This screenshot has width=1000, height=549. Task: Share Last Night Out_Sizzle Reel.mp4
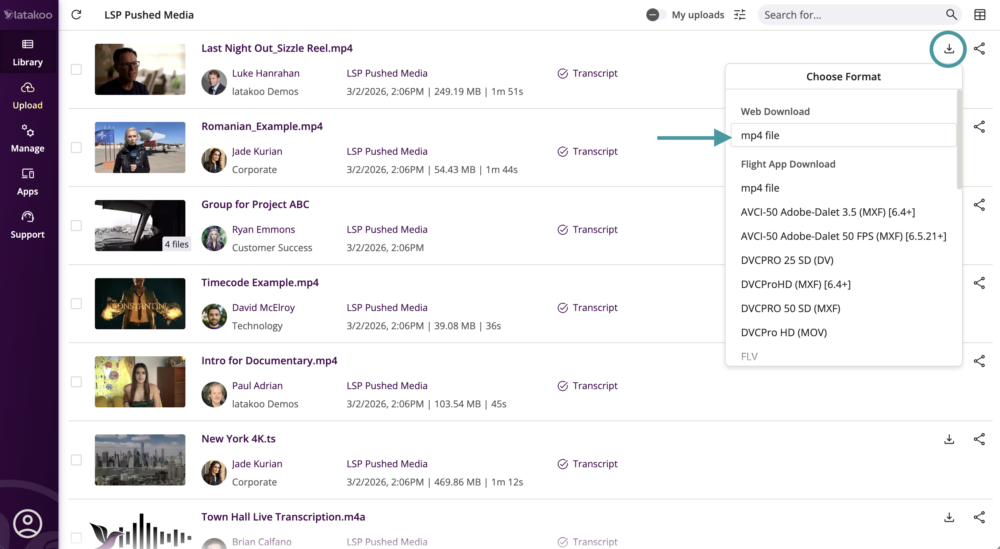979,48
